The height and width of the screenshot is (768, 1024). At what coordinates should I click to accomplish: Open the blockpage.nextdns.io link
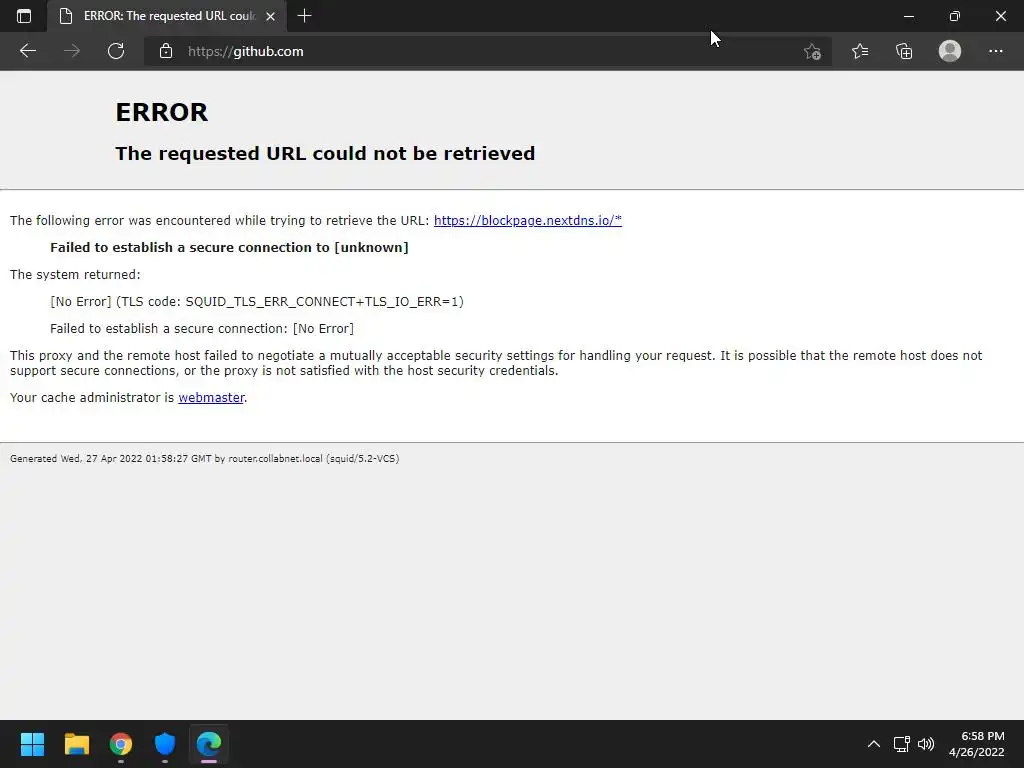[x=528, y=220]
